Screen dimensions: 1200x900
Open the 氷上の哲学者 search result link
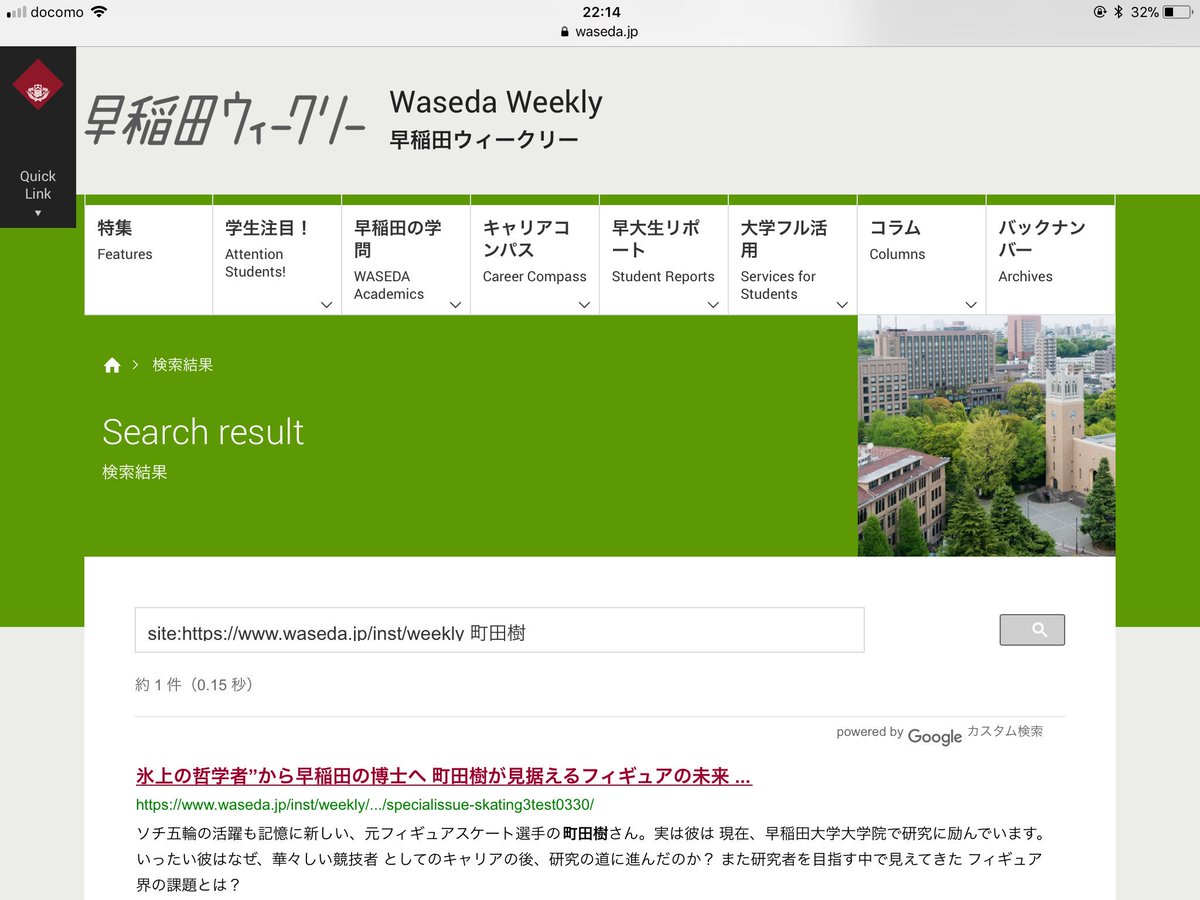point(444,776)
